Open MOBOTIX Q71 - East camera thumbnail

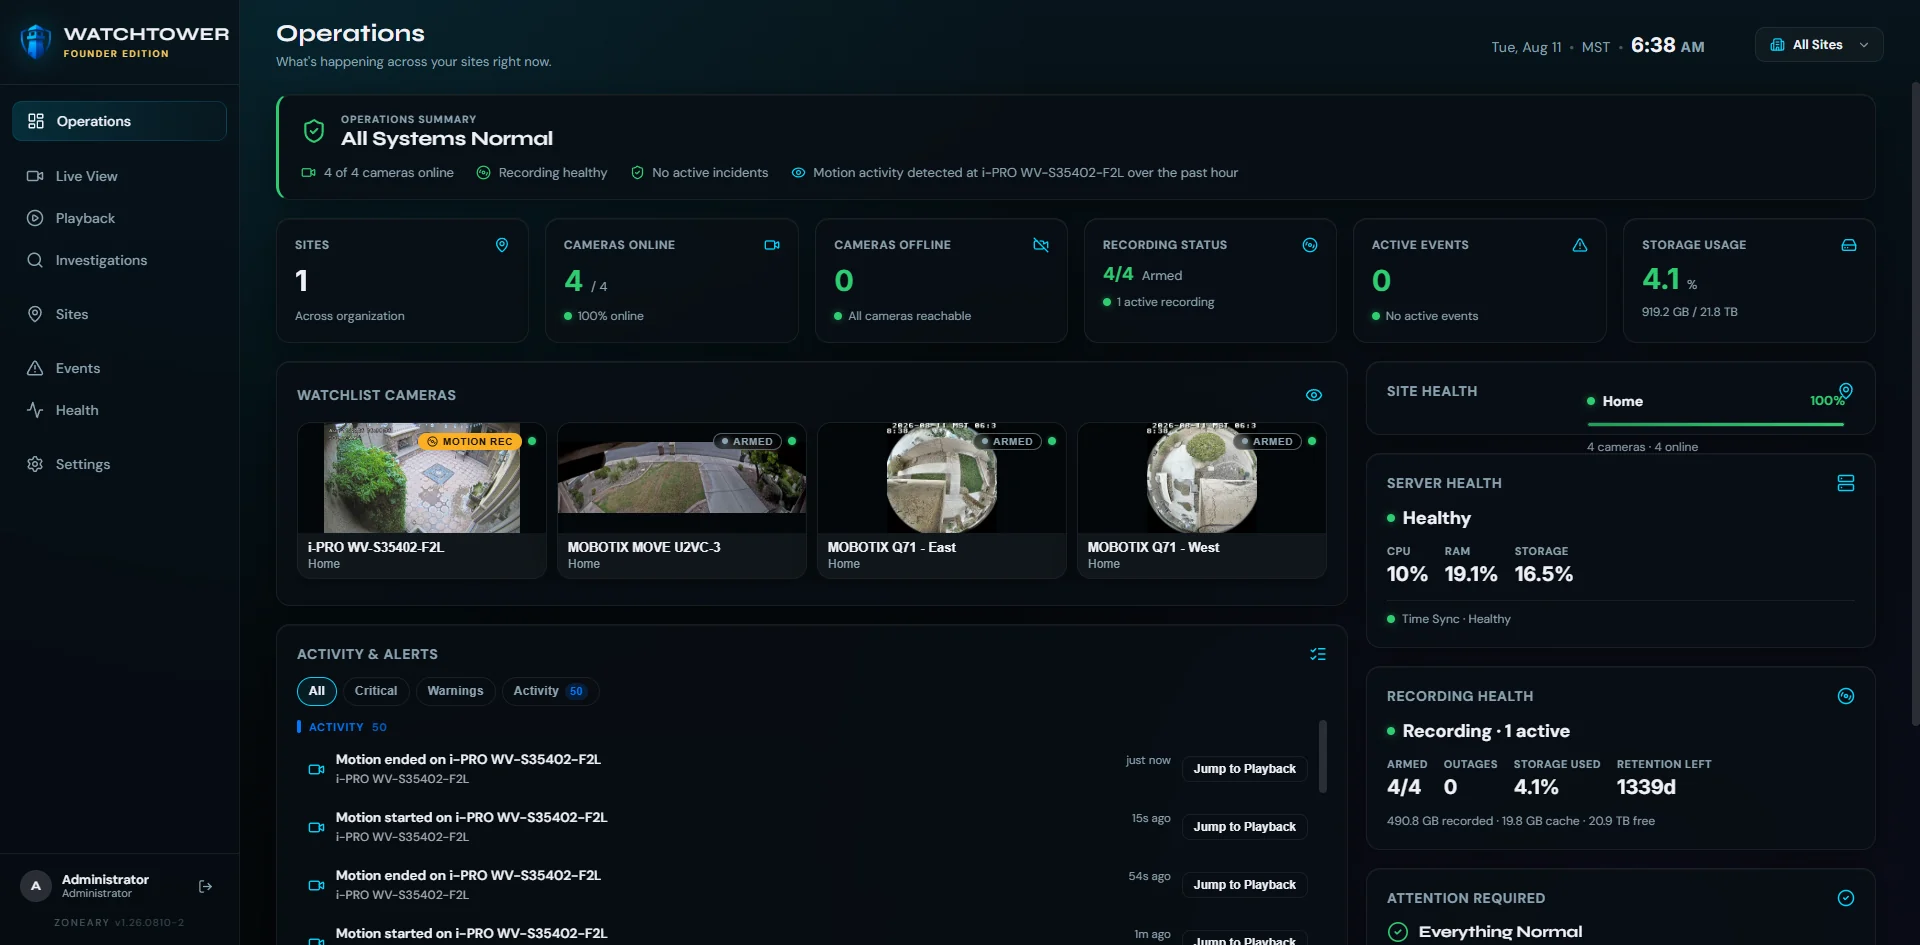coord(942,478)
